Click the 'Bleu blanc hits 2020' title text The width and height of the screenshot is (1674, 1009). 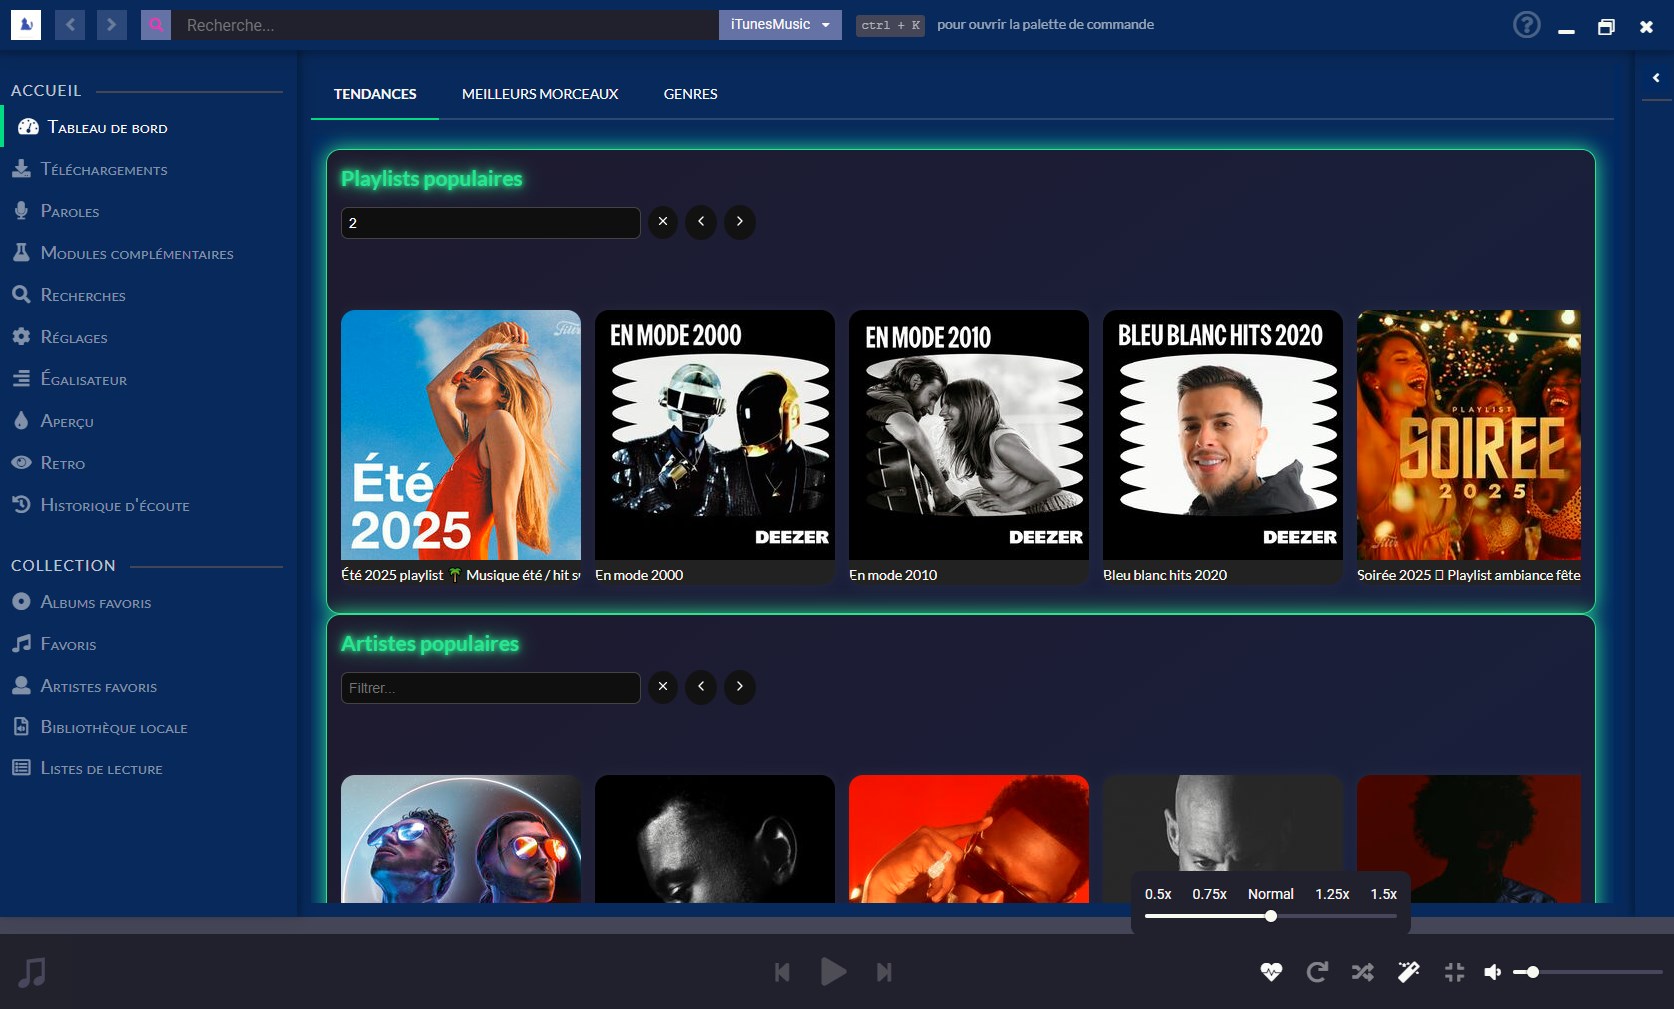tap(1165, 575)
